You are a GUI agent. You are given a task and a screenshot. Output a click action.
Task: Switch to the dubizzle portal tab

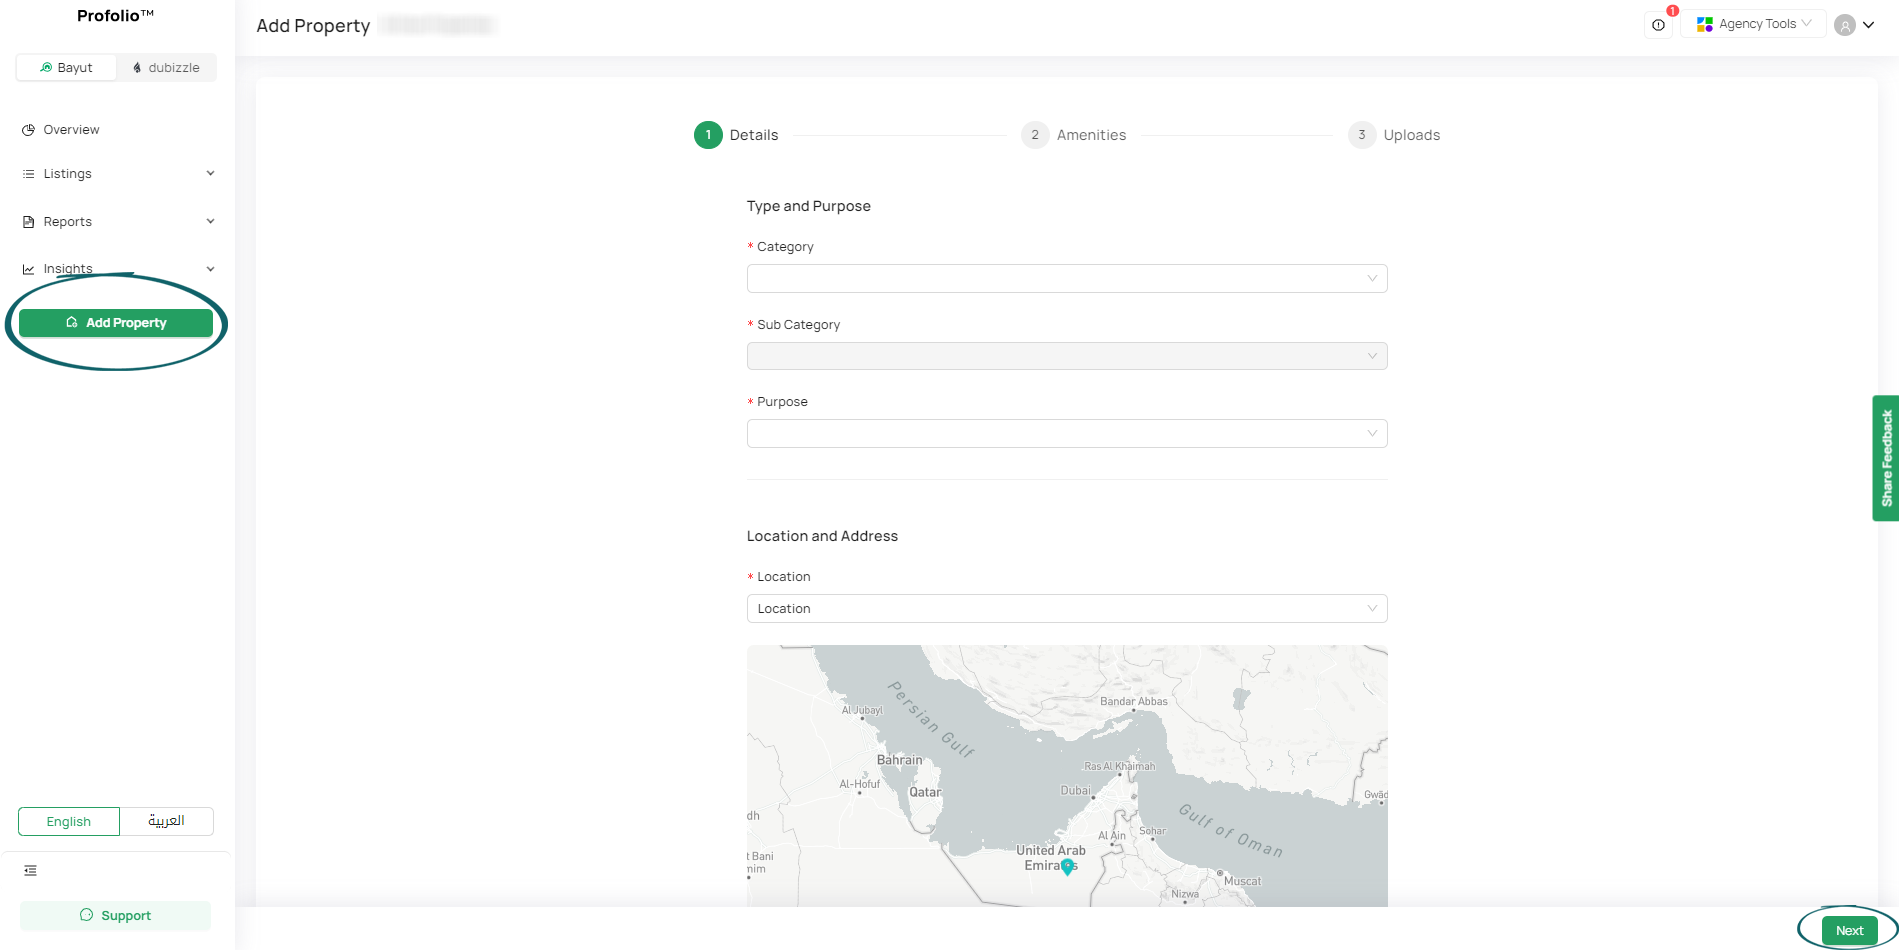(x=166, y=67)
